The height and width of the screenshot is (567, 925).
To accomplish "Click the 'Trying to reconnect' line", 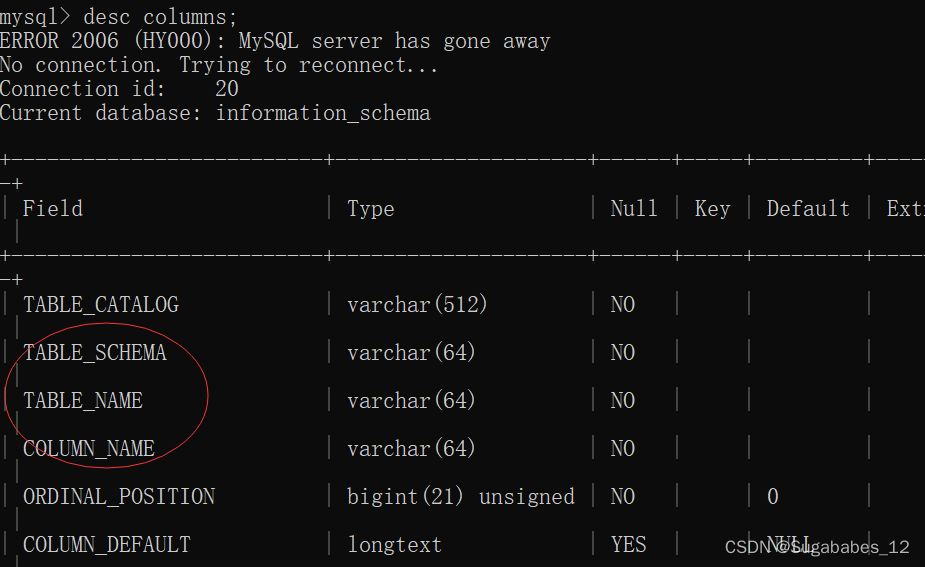I will (219, 65).
